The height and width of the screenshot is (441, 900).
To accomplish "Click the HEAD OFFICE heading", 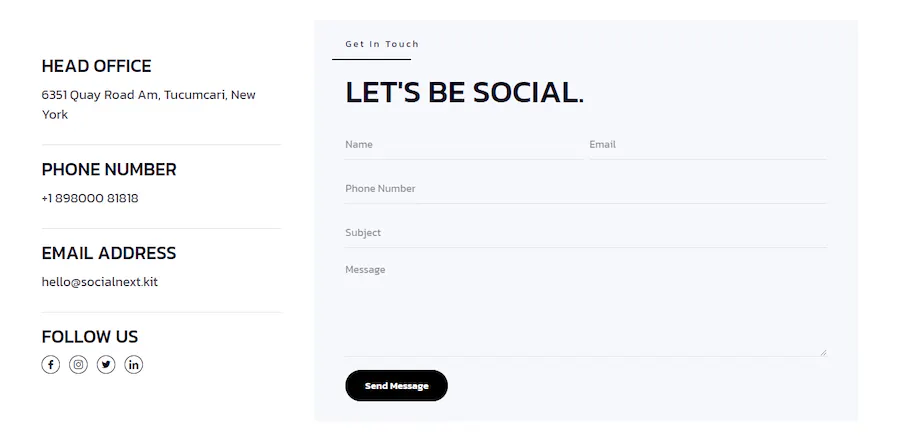I will coord(96,66).
